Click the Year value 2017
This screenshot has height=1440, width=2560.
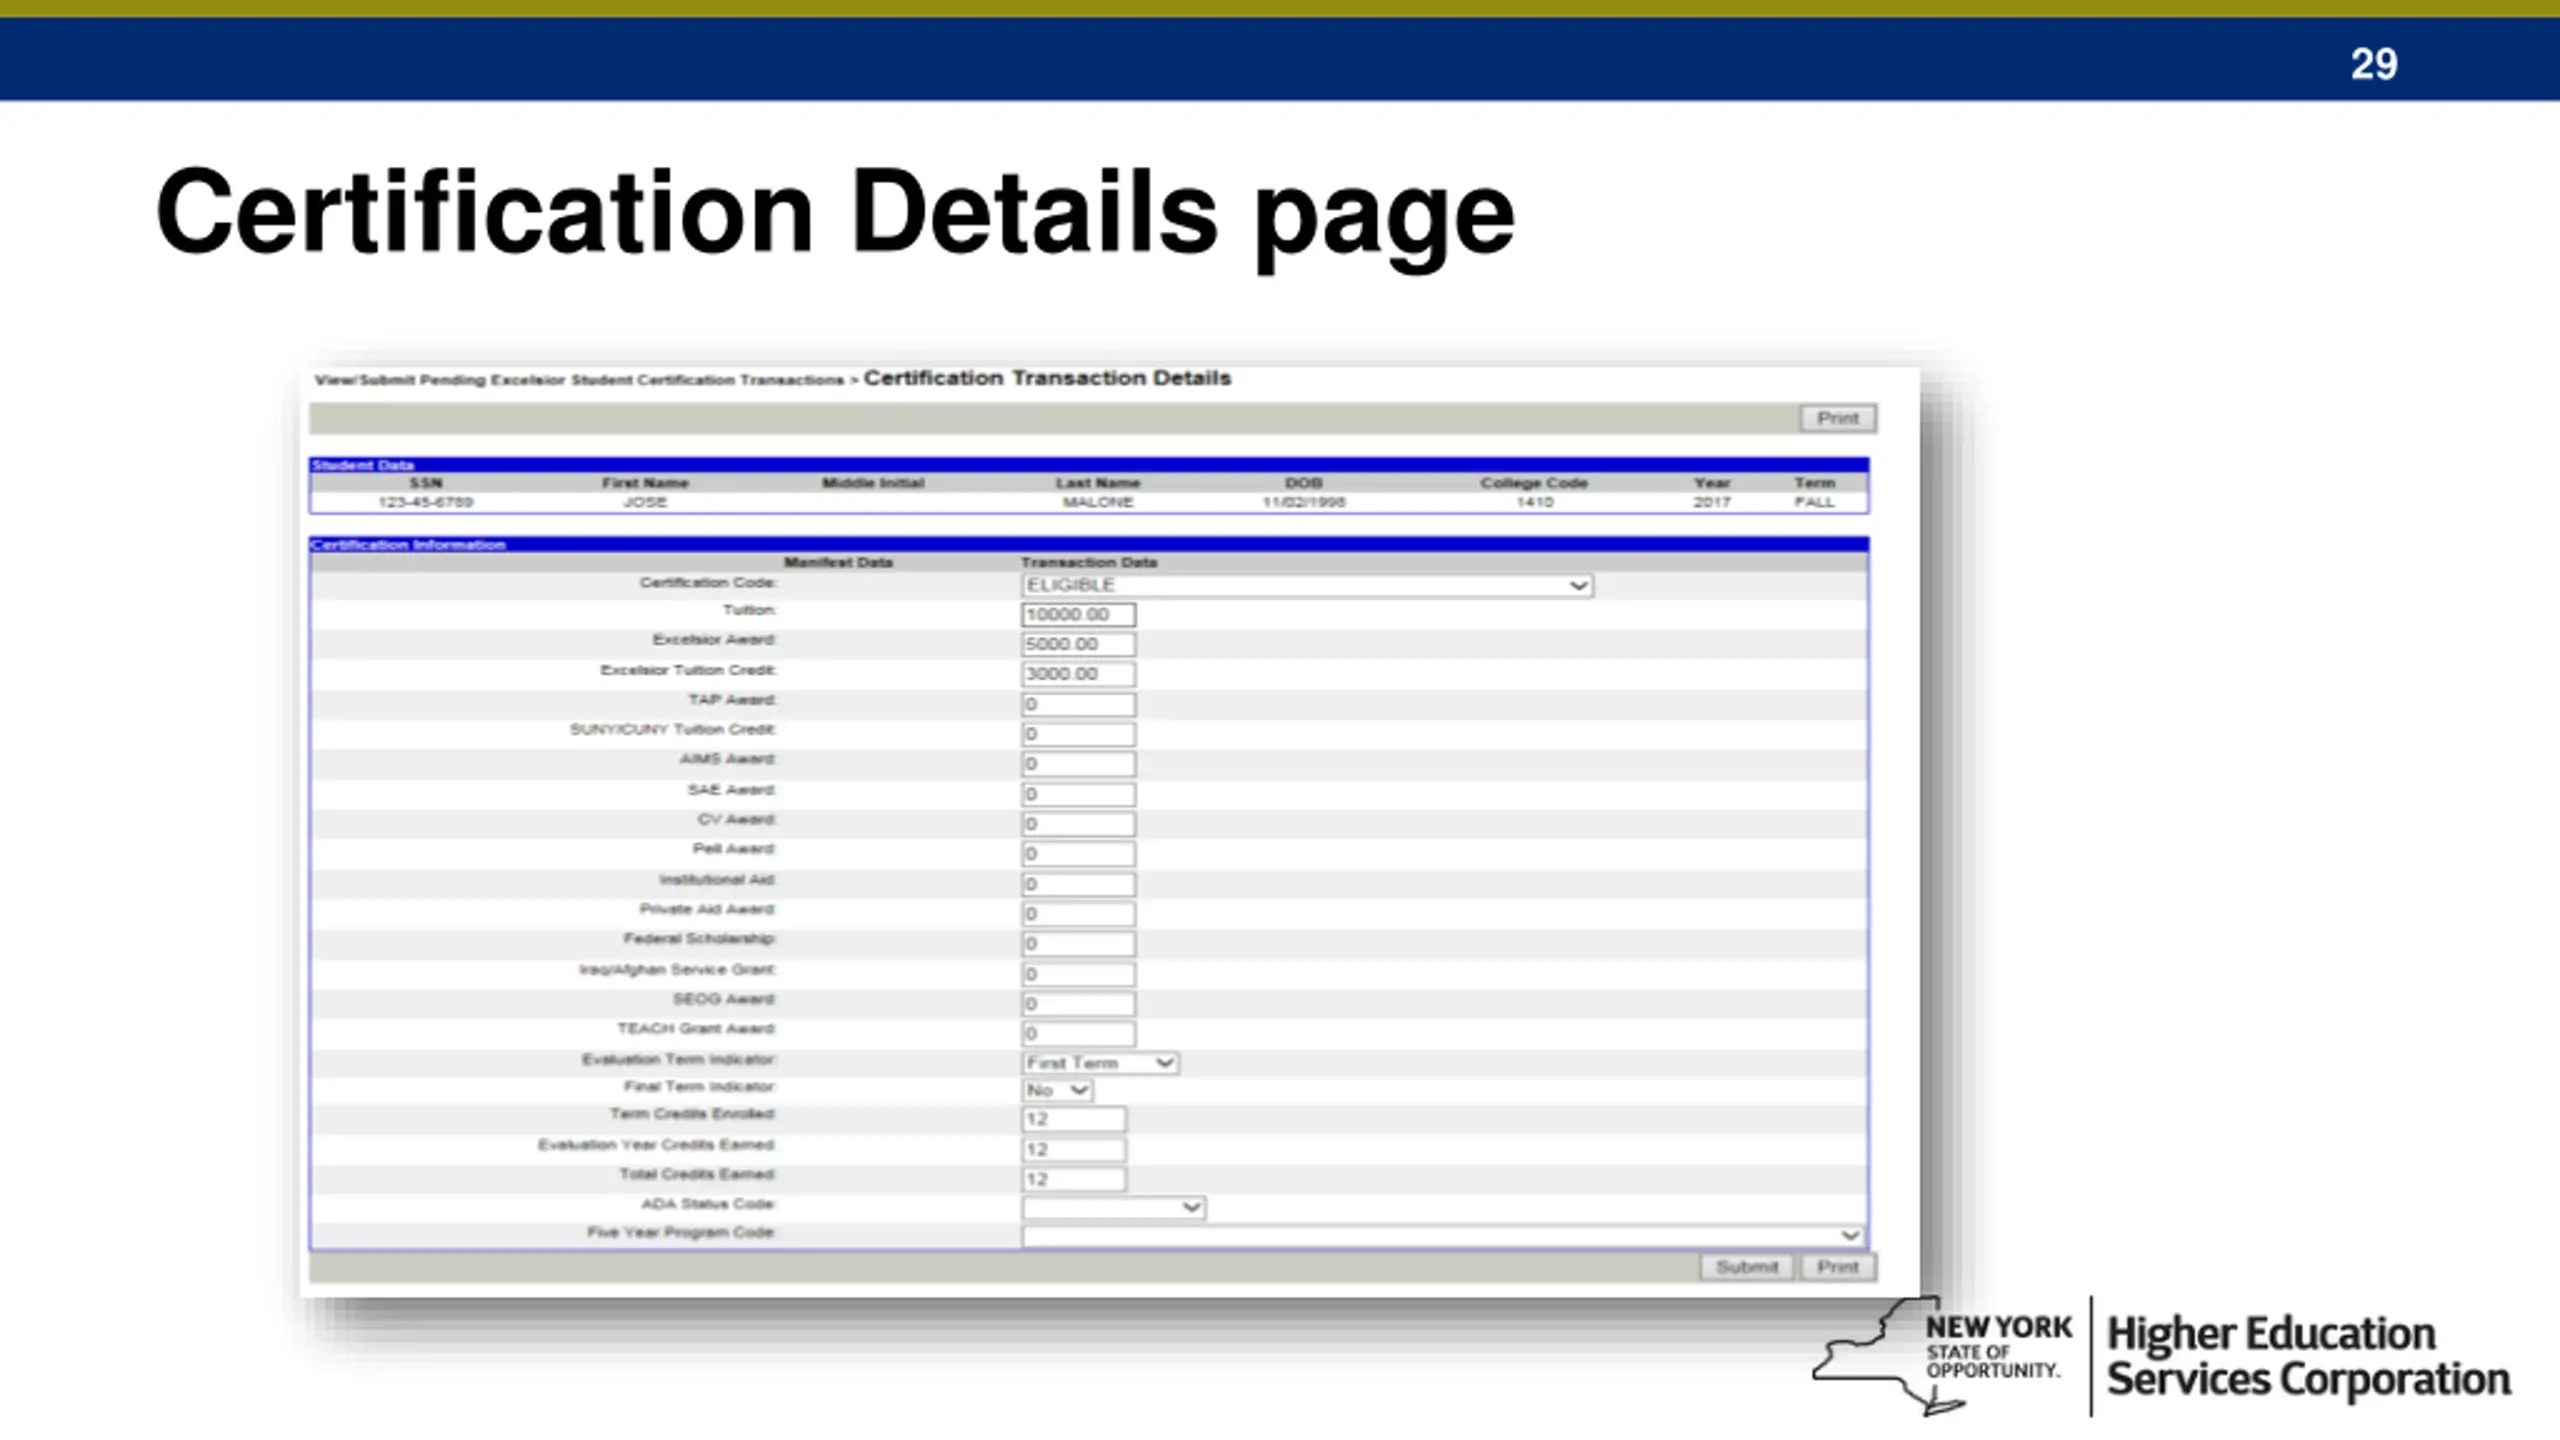click(x=1712, y=502)
